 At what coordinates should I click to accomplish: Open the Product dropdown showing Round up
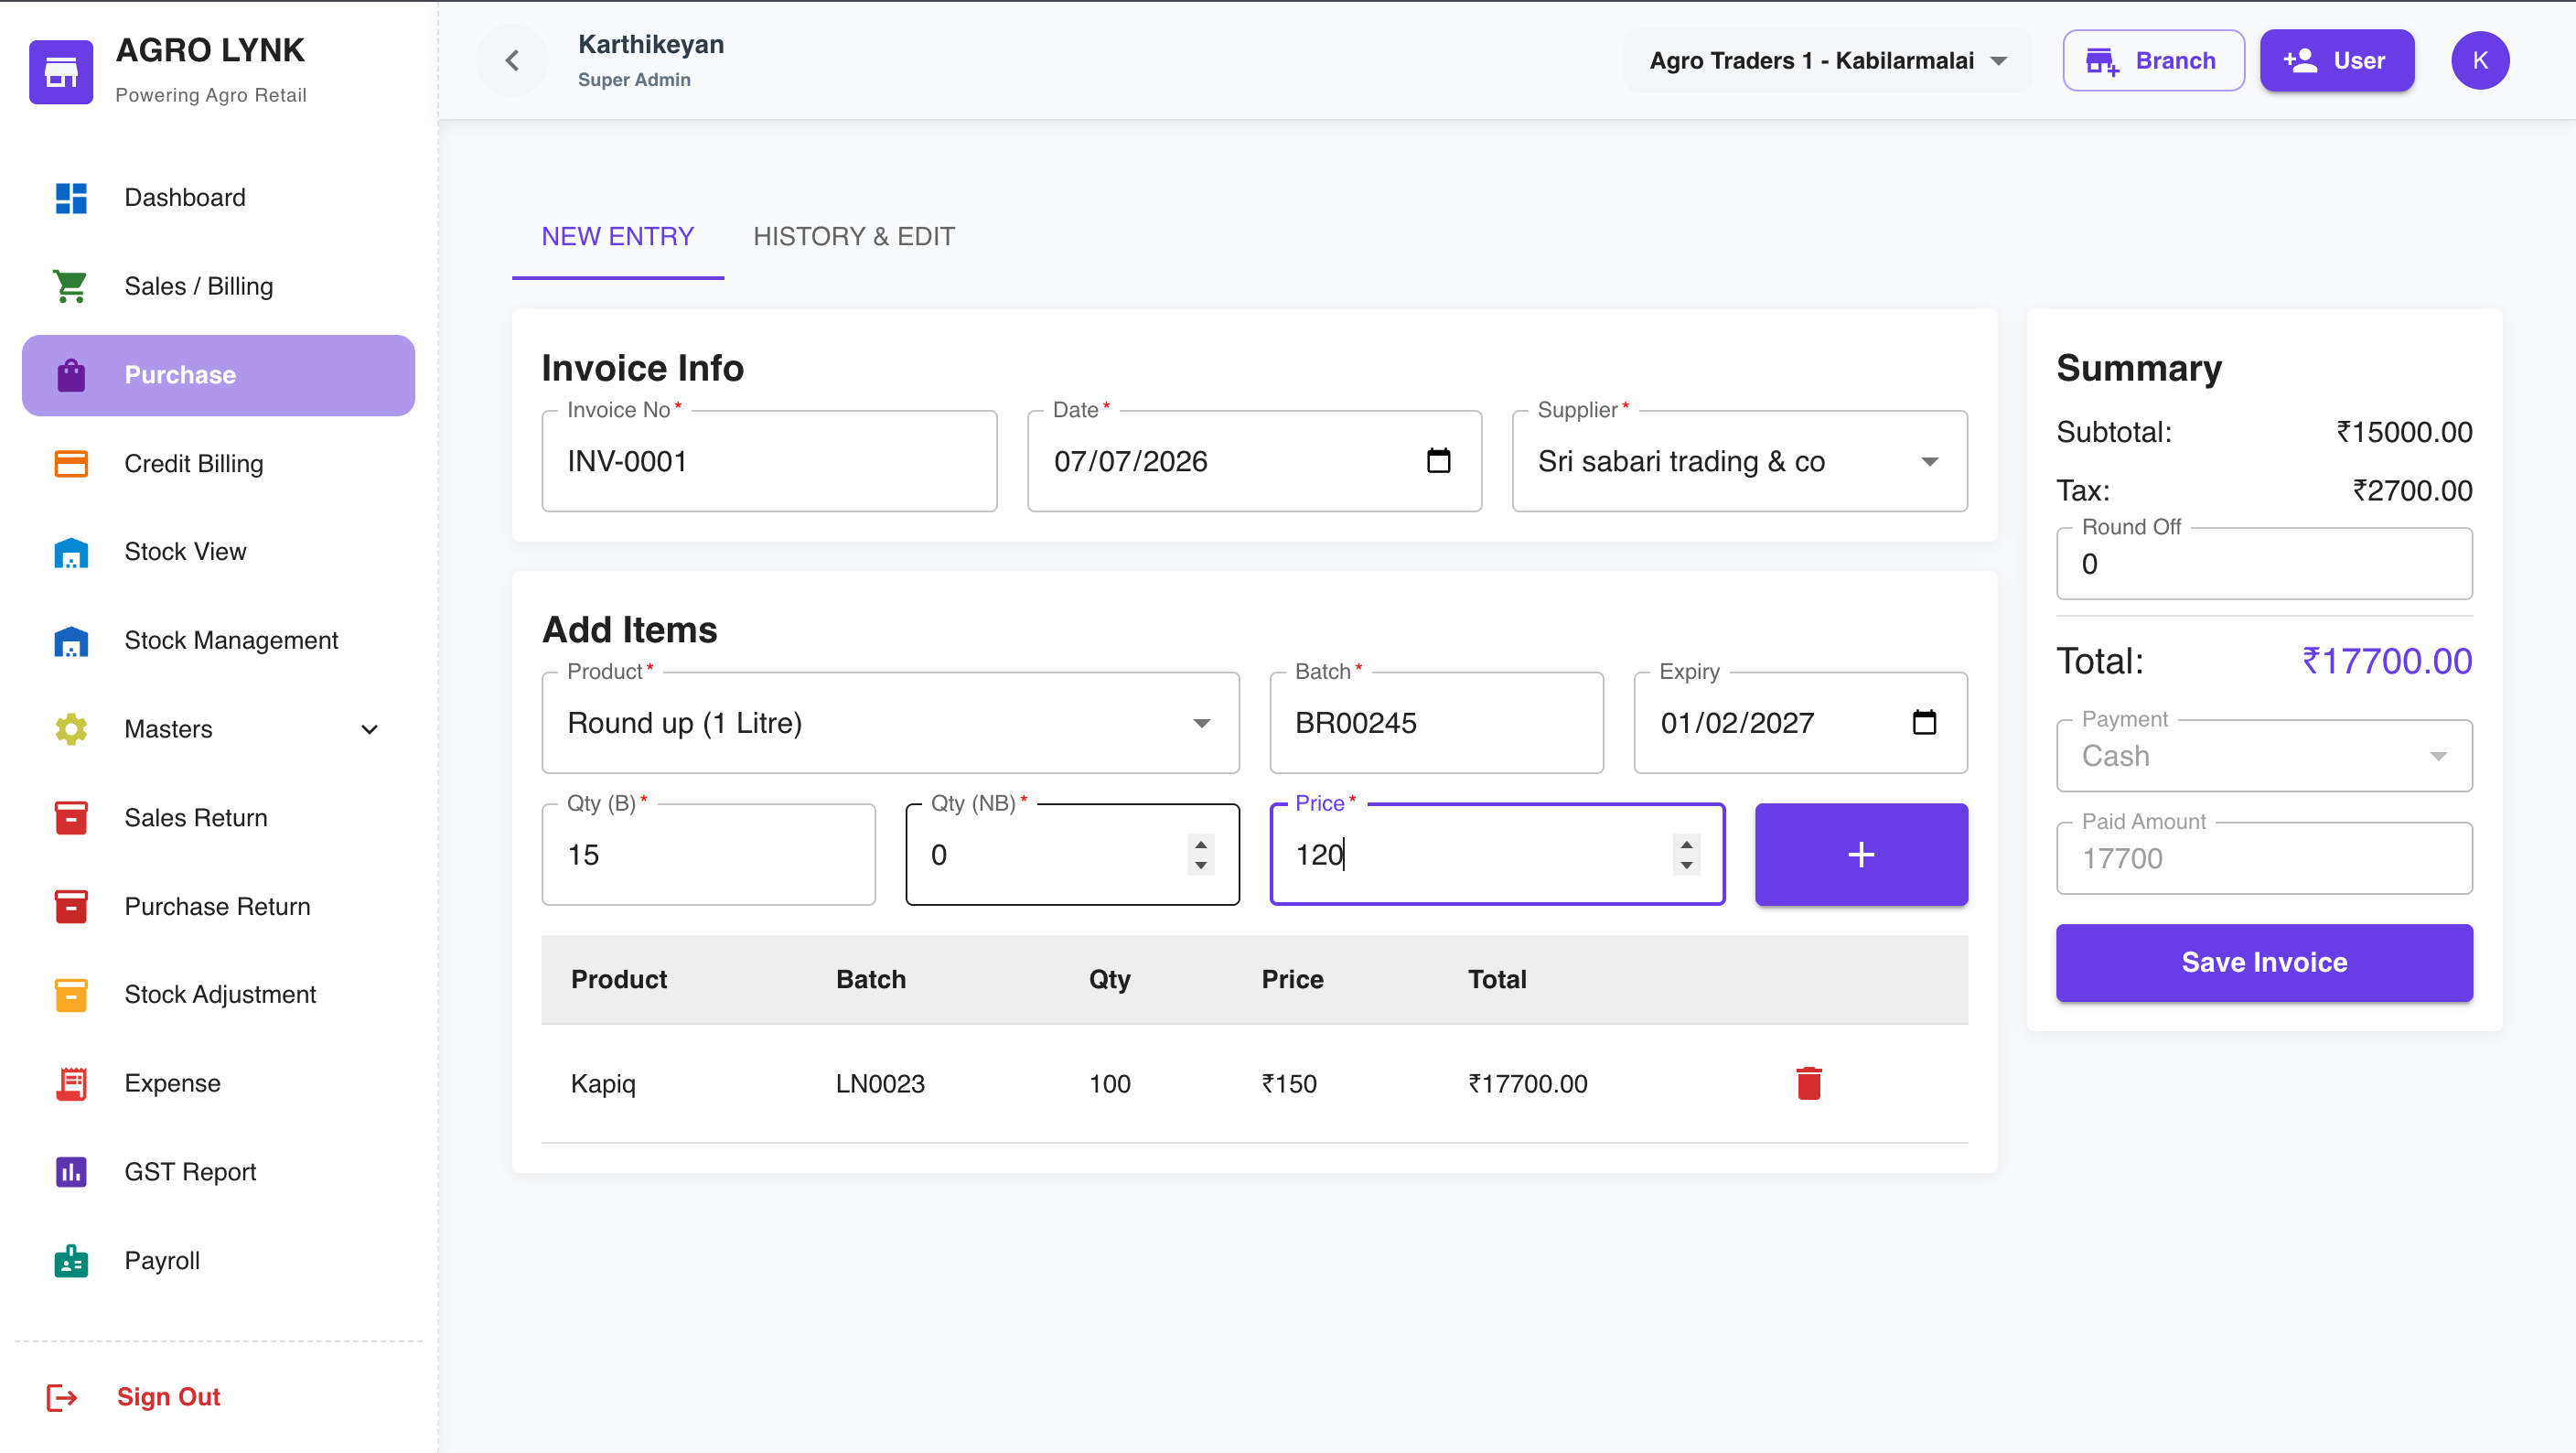point(890,722)
